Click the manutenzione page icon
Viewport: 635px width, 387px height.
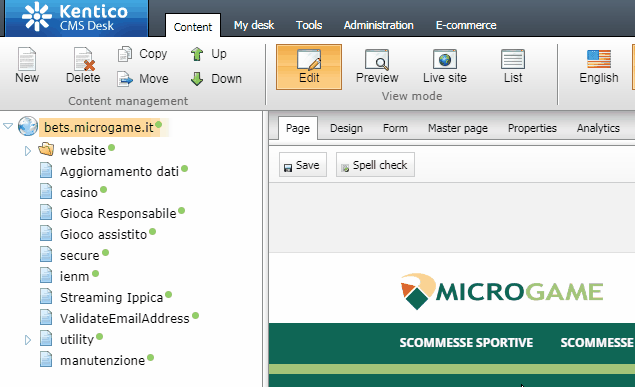click(46, 360)
